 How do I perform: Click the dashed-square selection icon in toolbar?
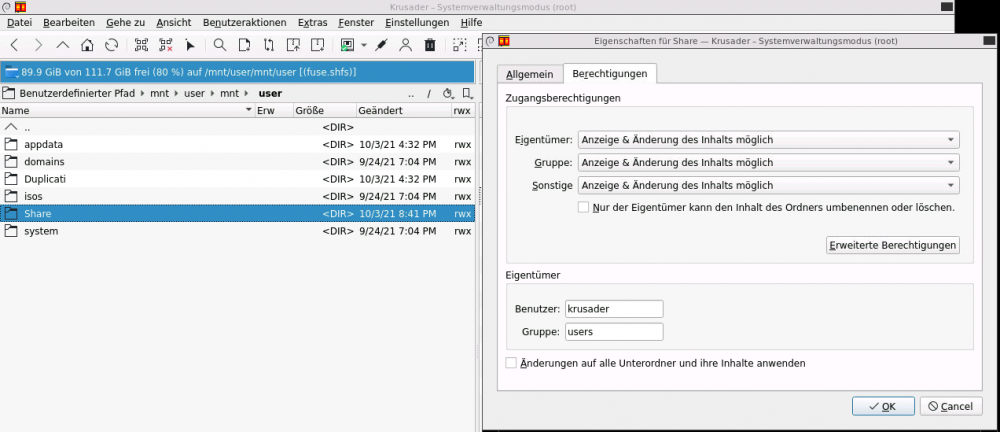[x=459, y=45]
